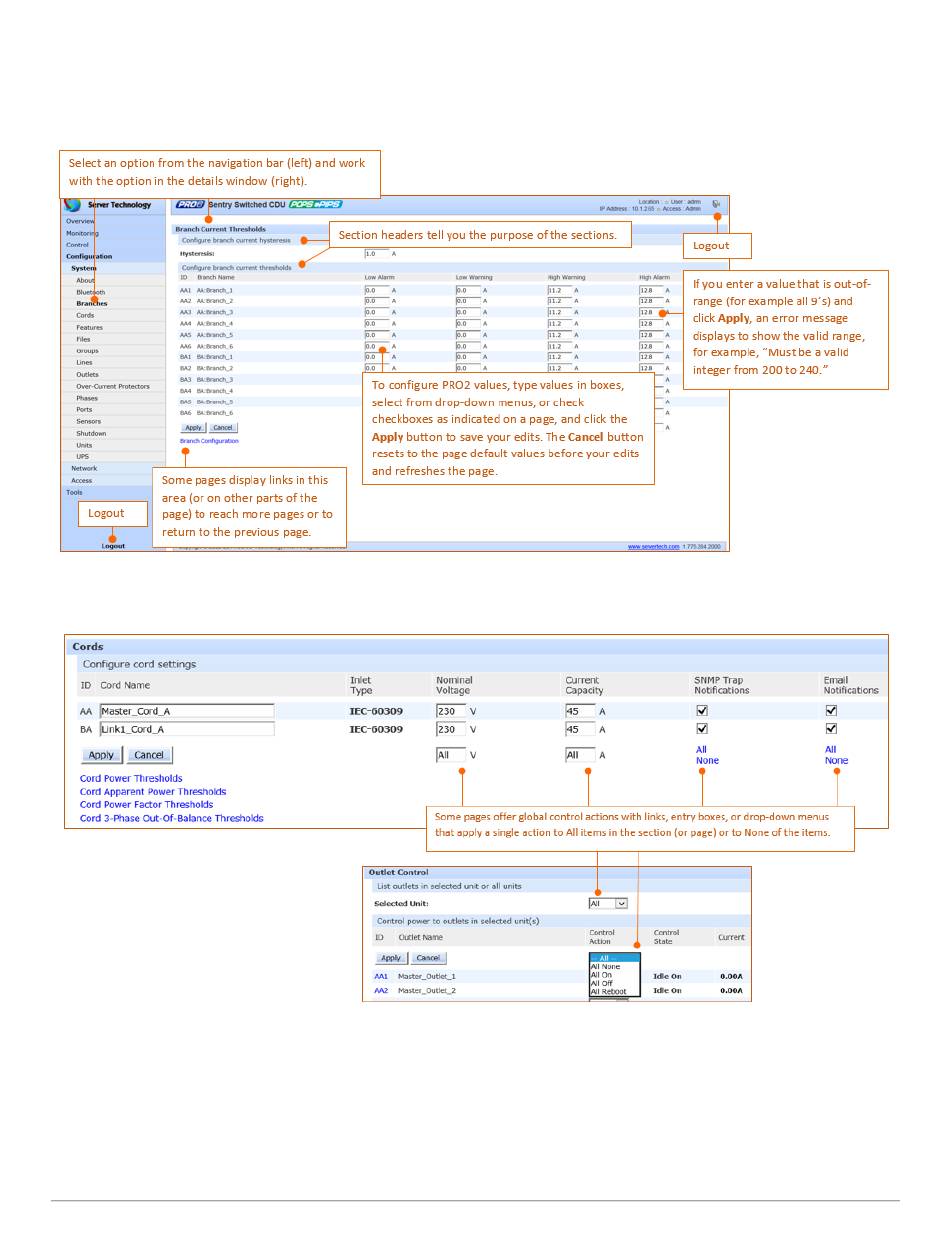This screenshot has width=950, height=1248.
Task: Open Cord Power Factor Thresholds link
Action: pos(146,804)
